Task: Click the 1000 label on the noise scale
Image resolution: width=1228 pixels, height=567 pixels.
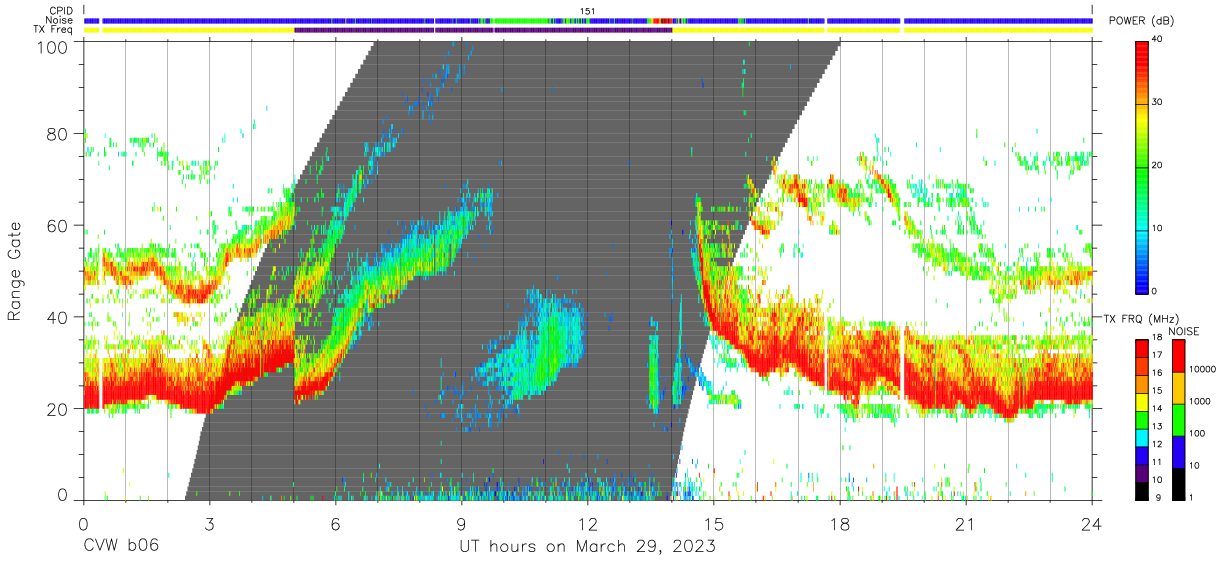Action: pyautogui.click(x=1201, y=402)
